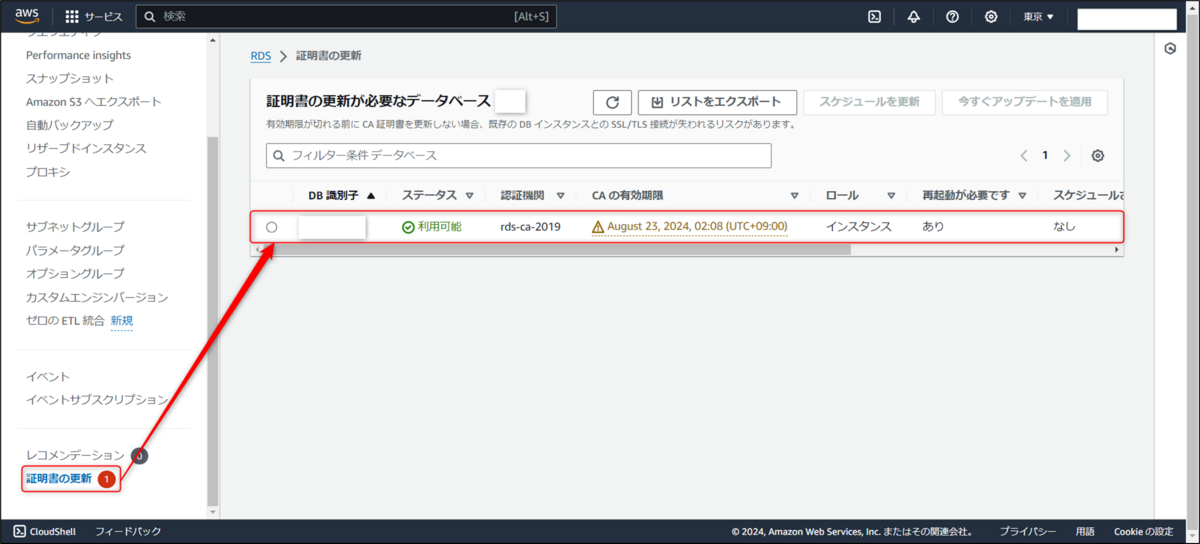Click the 利用可能 status cell
Image resolution: width=1200 pixels, height=544 pixels.
[x=432, y=227]
